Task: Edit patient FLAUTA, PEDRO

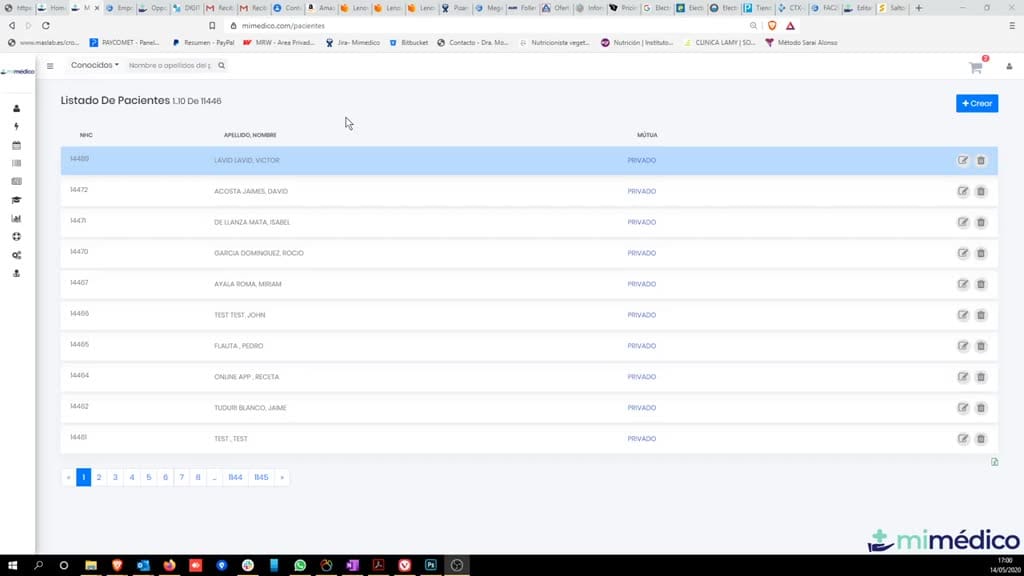Action: click(x=963, y=346)
